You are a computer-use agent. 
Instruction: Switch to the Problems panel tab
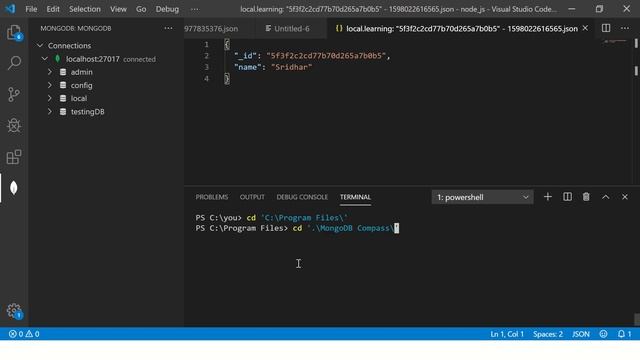tap(211, 197)
